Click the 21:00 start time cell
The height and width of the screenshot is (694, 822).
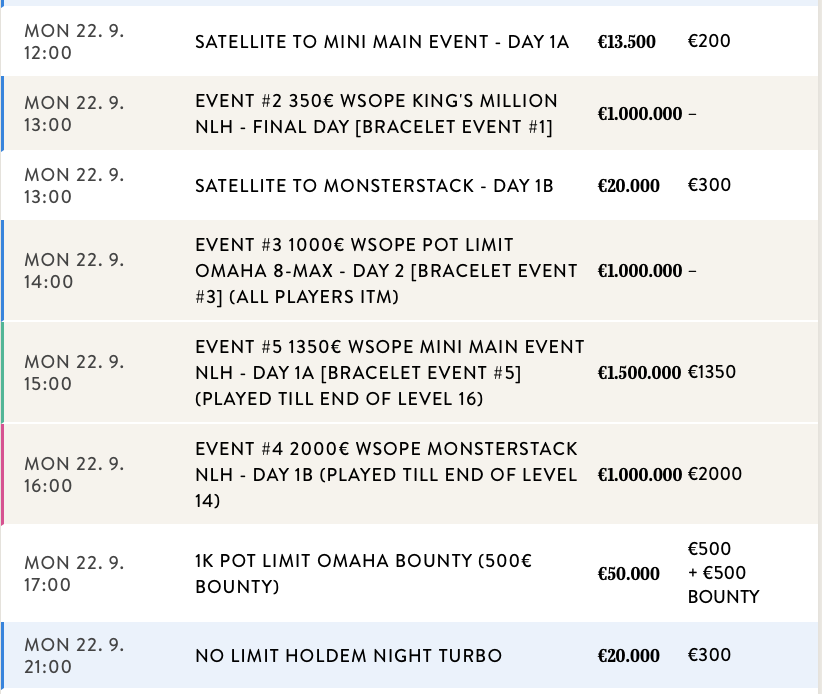tap(75, 656)
